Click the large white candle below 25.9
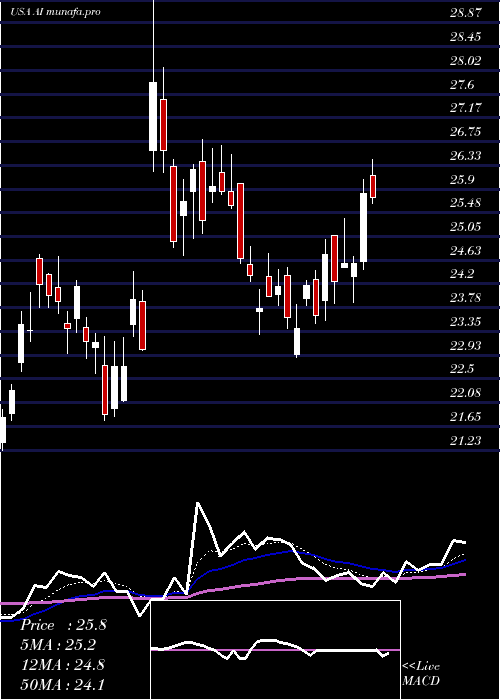Viewport: 500px width, 700px height. (x=363, y=227)
